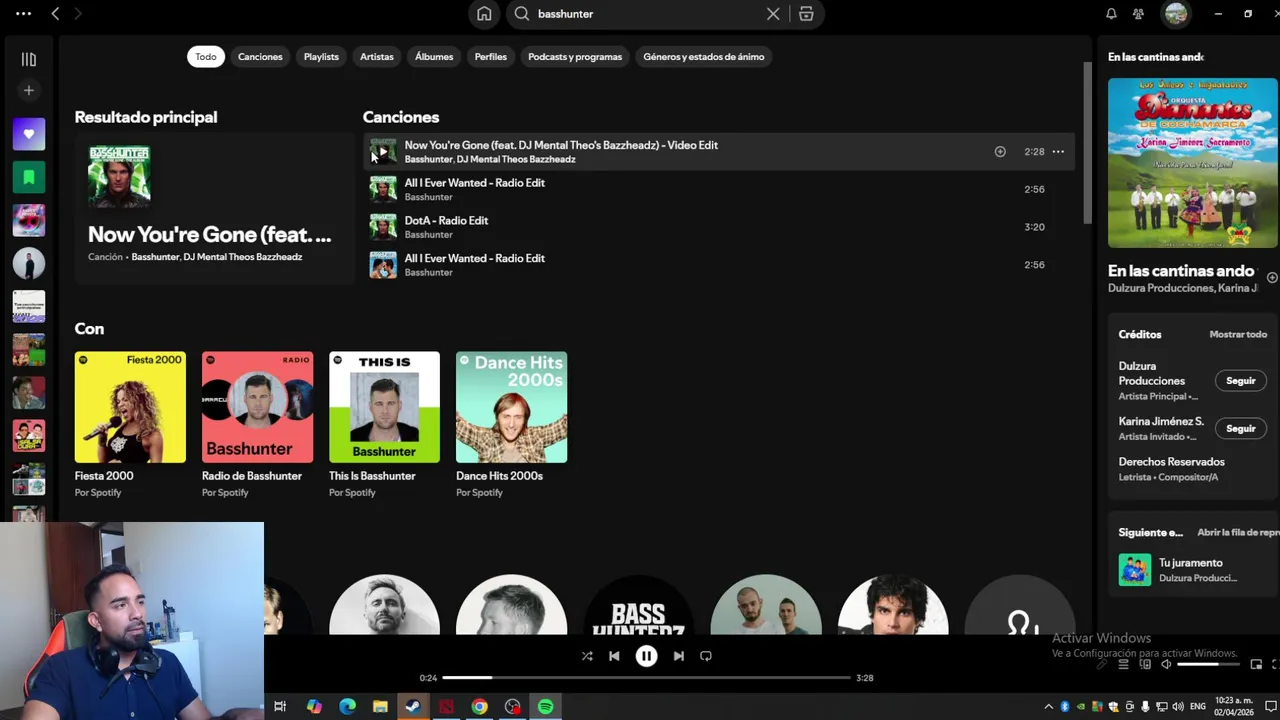1280x720 pixels.
Task: Open the user profile avatar
Action: [x=1176, y=14]
